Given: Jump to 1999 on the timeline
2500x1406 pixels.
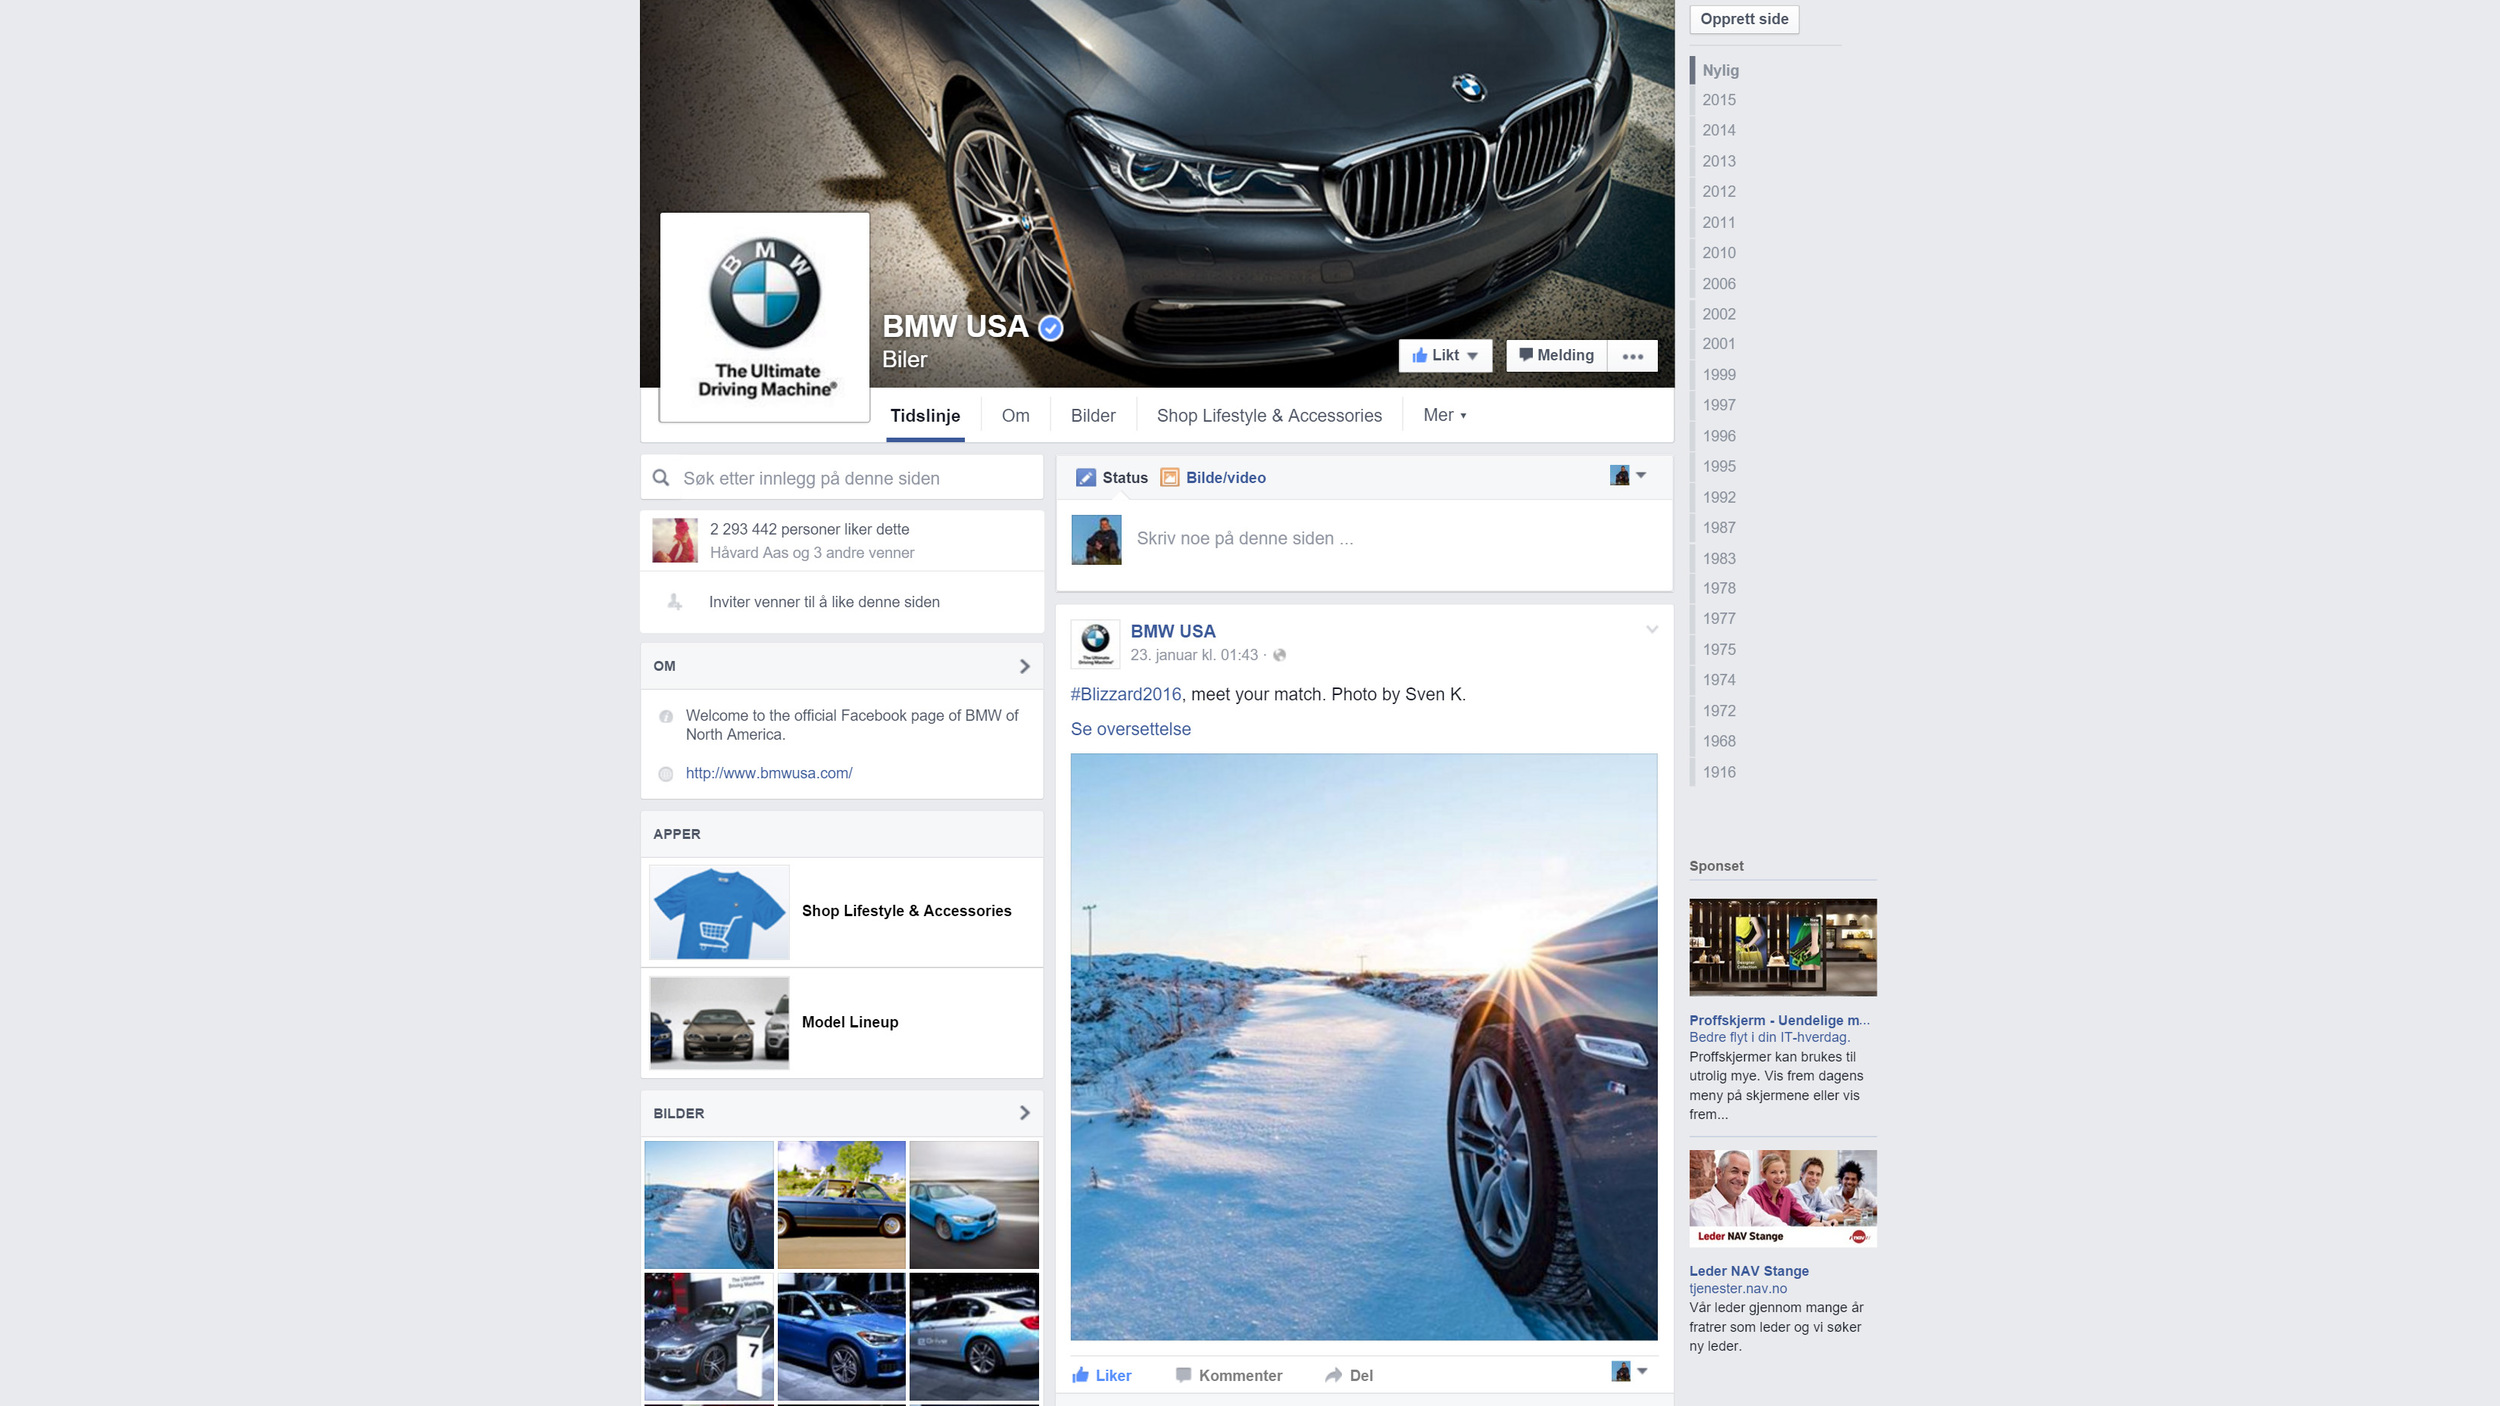Looking at the screenshot, I should tap(1719, 375).
